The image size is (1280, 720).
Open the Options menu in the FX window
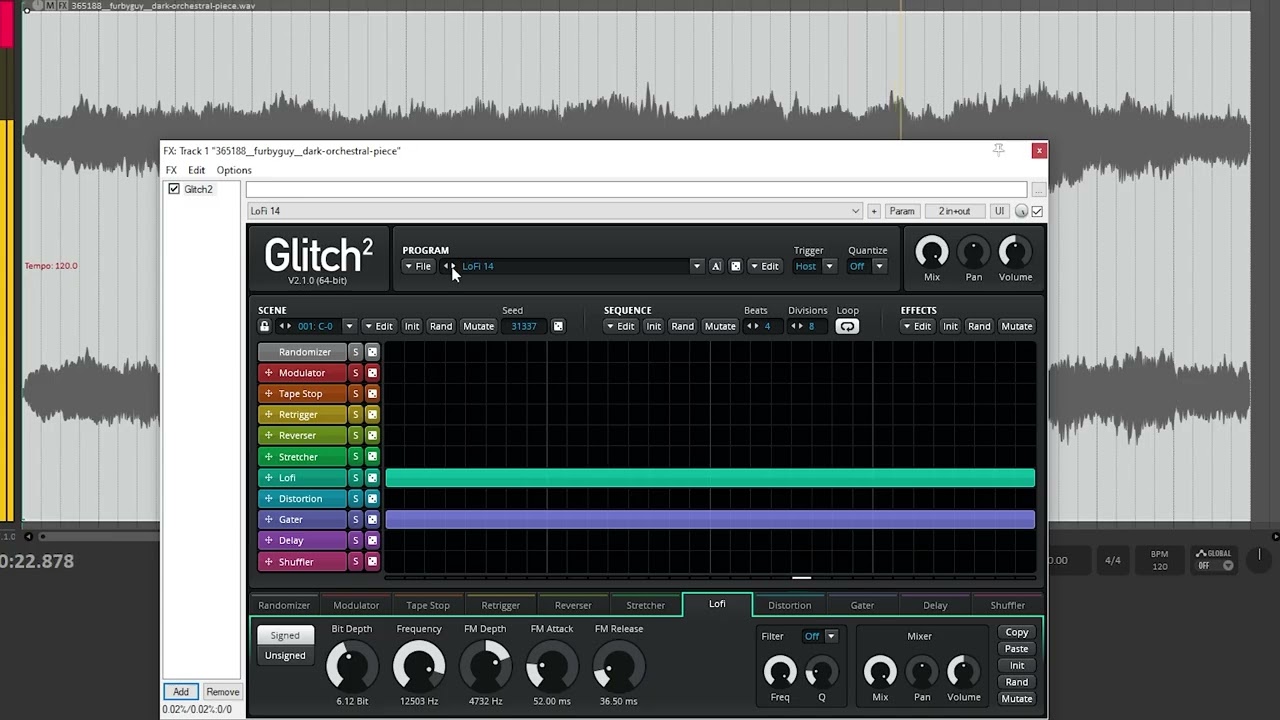(x=234, y=170)
